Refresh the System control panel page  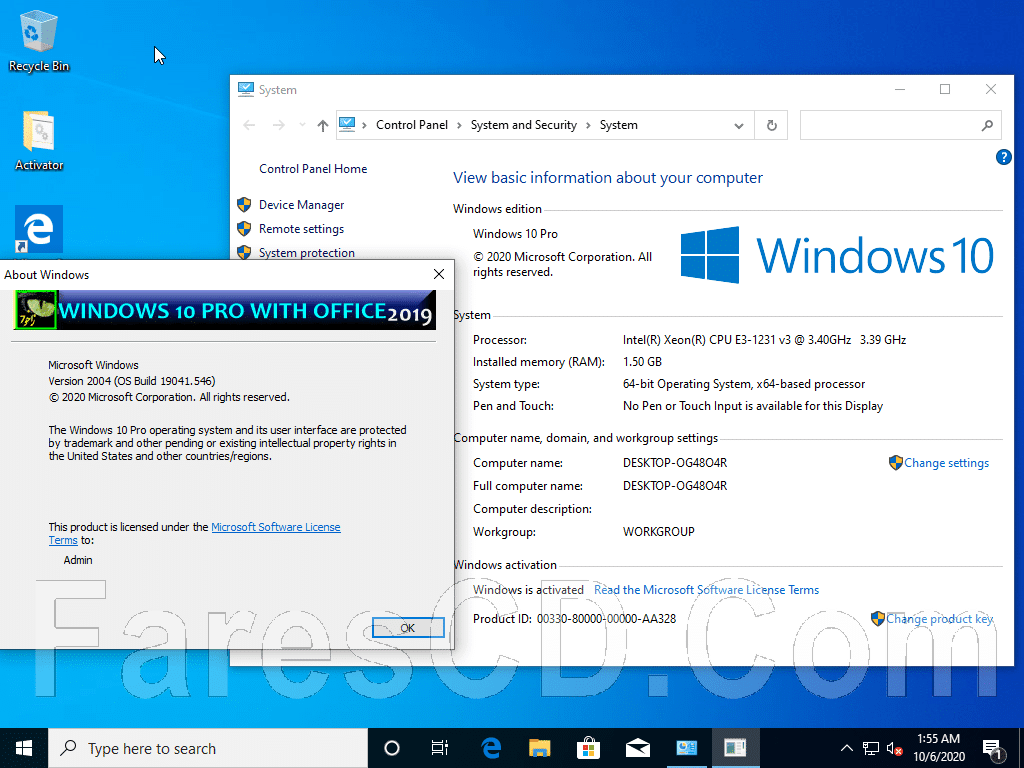[x=771, y=125]
